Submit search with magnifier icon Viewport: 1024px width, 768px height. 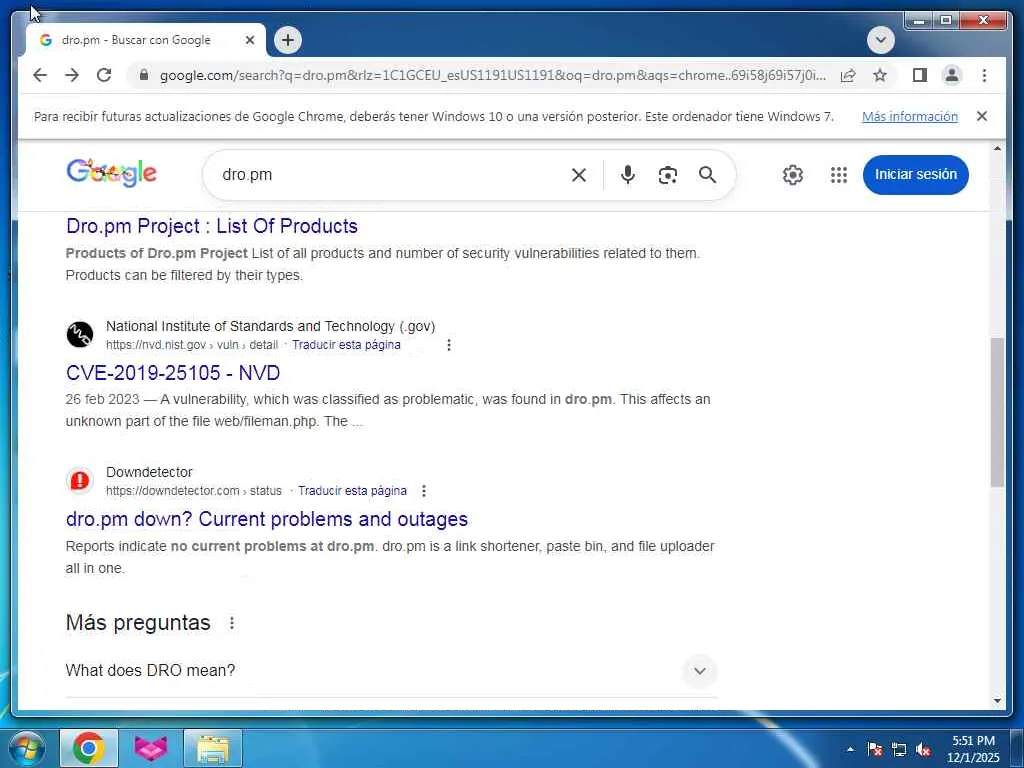[x=707, y=175]
